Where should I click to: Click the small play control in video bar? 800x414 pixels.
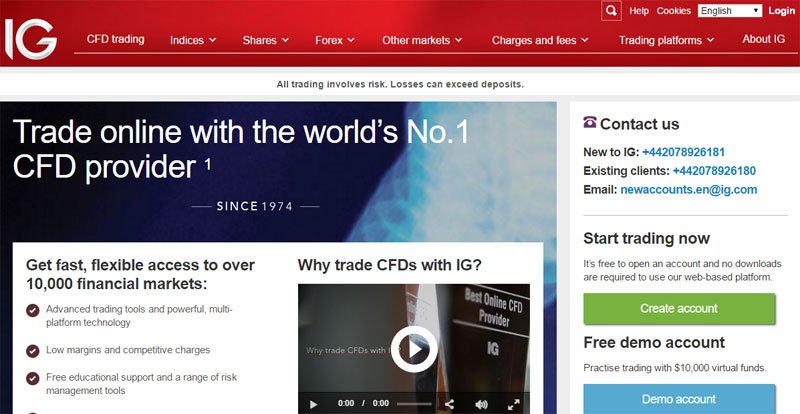pos(313,404)
